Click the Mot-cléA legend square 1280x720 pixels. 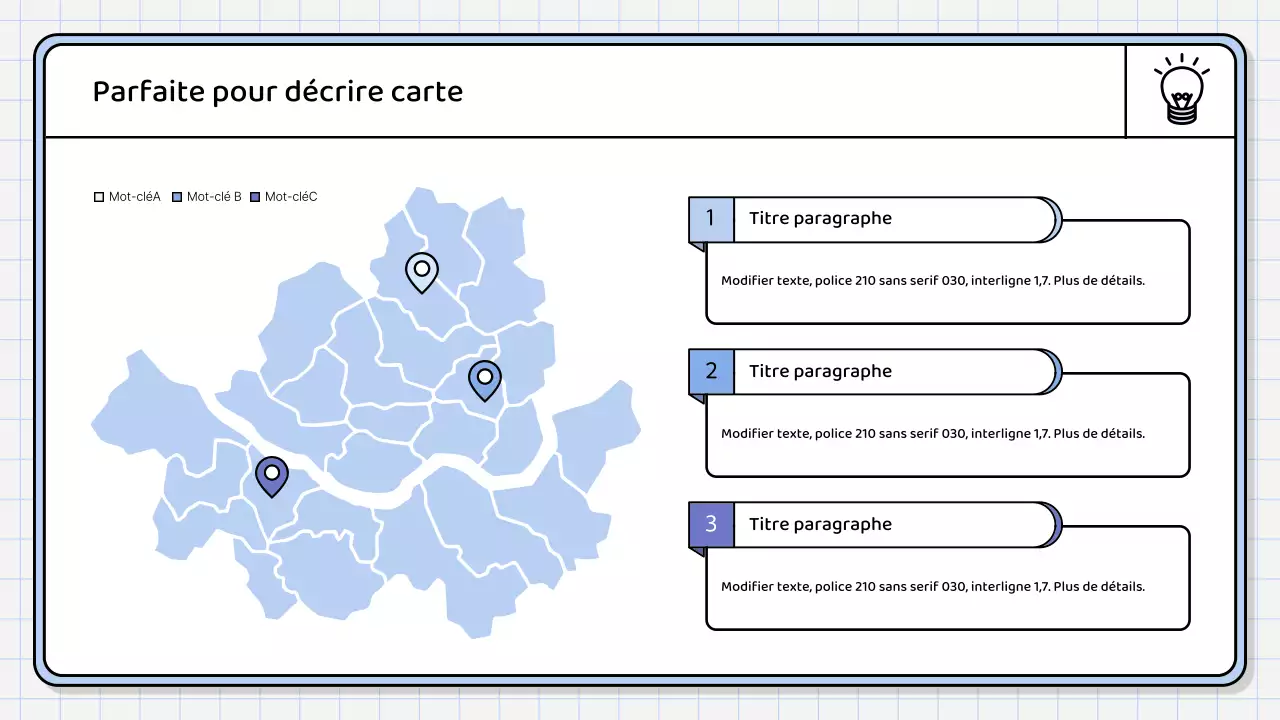coord(99,197)
